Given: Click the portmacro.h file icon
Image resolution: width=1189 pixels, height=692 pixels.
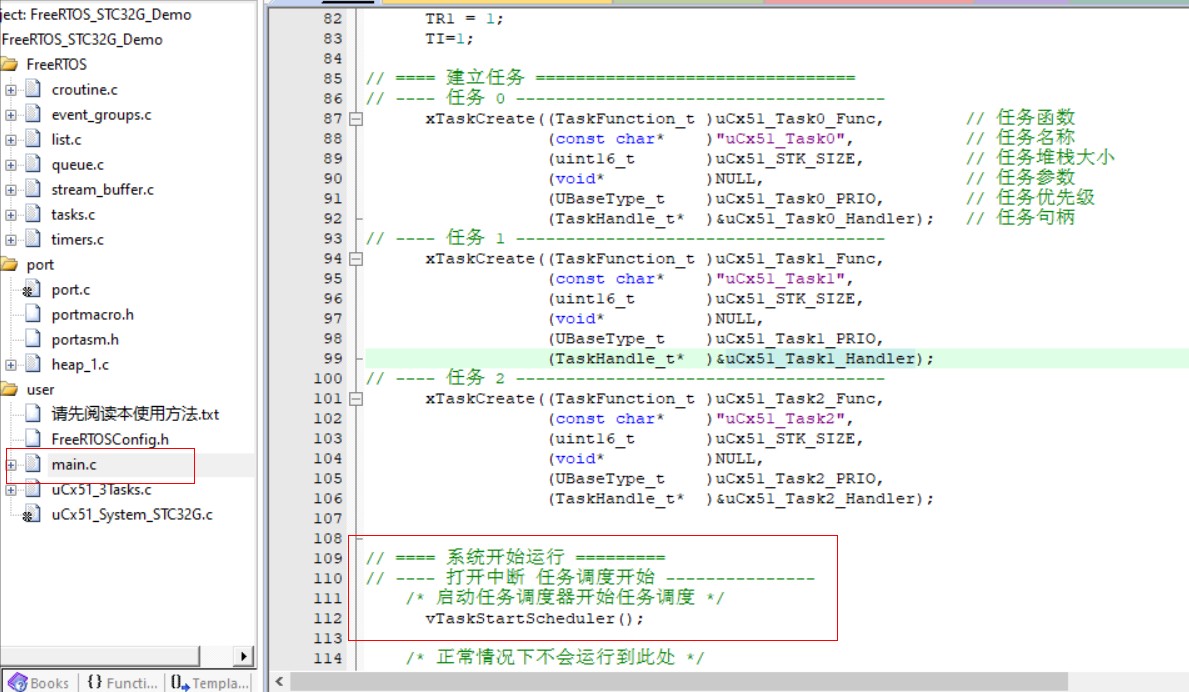Looking at the screenshot, I should click(33, 315).
